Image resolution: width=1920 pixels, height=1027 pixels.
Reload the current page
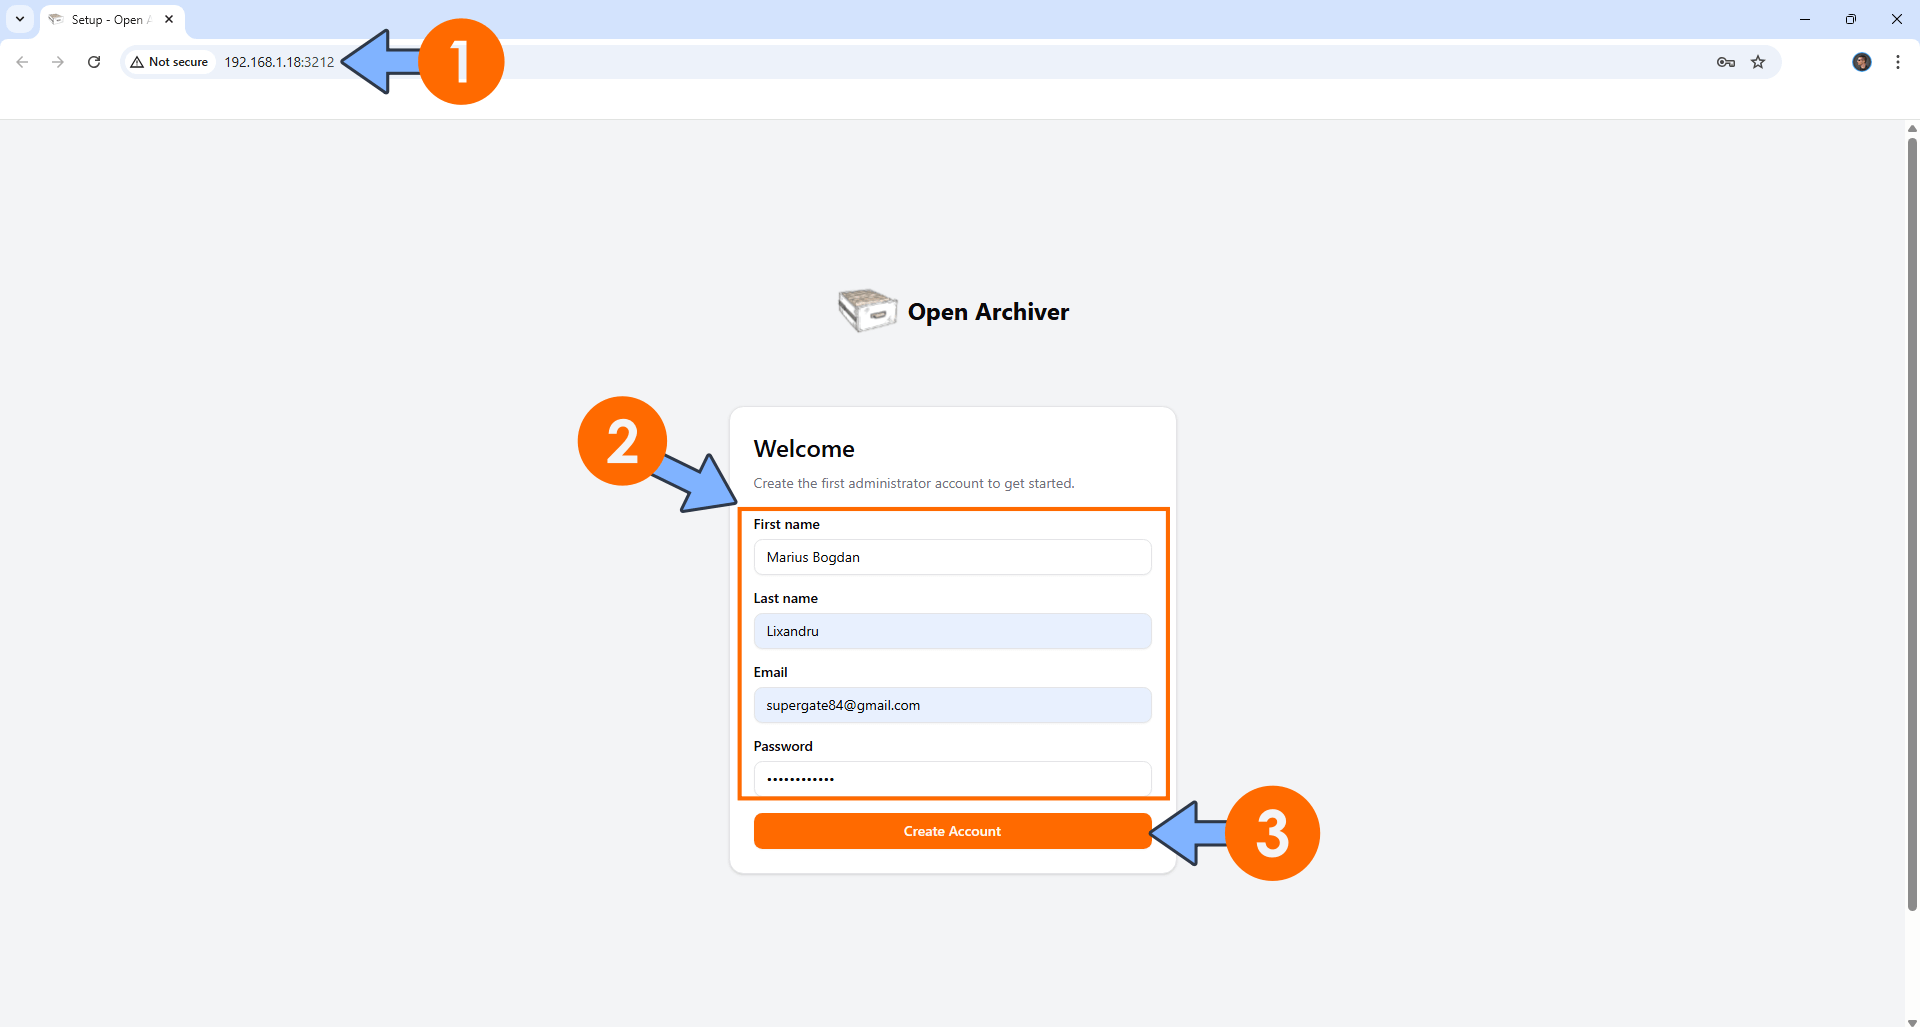(94, 62)
